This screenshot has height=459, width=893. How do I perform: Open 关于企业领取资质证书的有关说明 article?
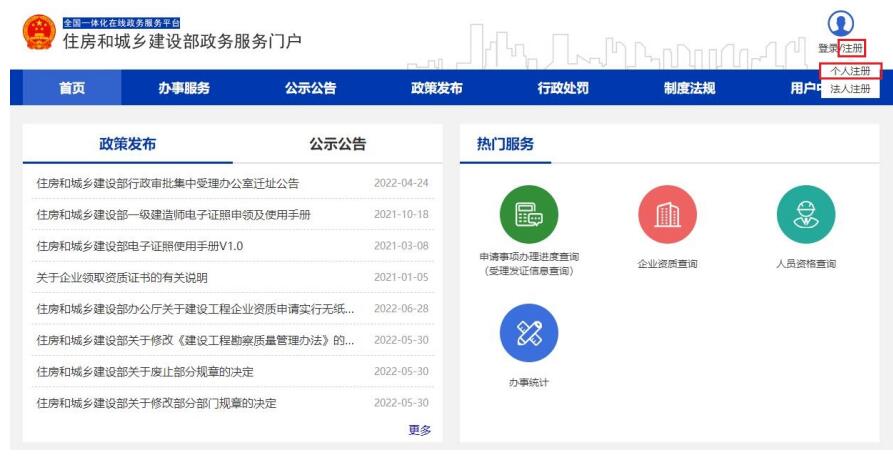coord(122,277)
